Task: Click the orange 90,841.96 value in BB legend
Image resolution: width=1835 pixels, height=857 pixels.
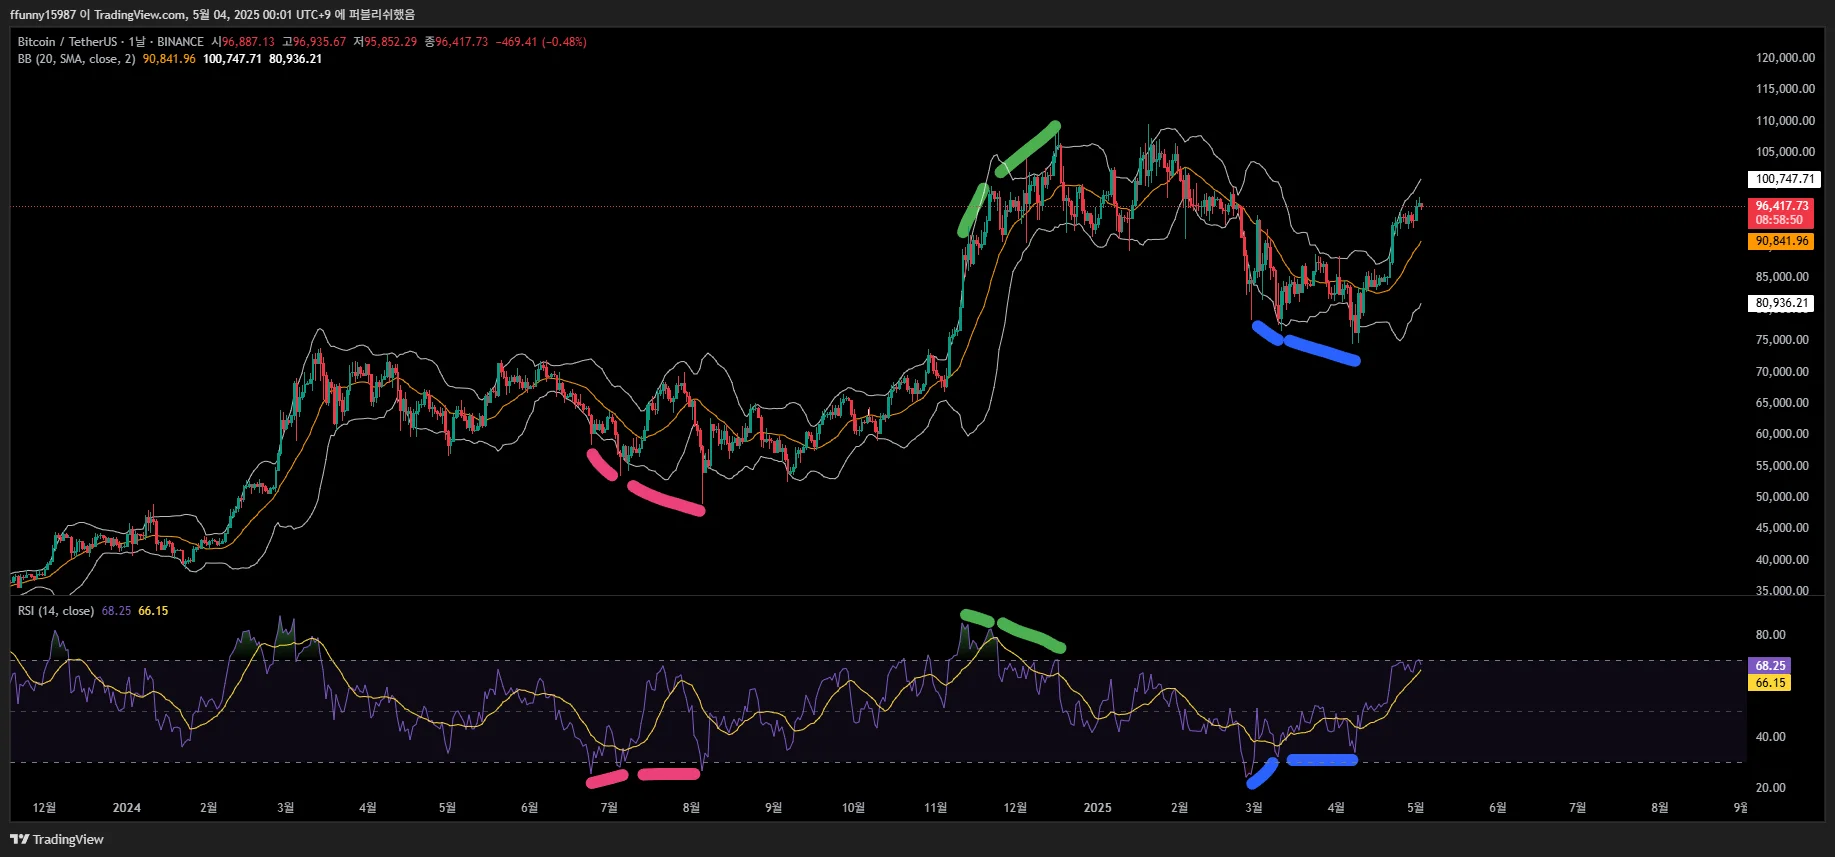Action: 169,59
